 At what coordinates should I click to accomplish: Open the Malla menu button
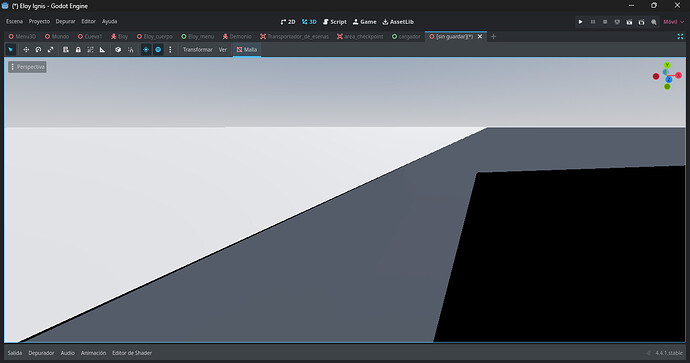pyautogui.click(x=247, y=50)
